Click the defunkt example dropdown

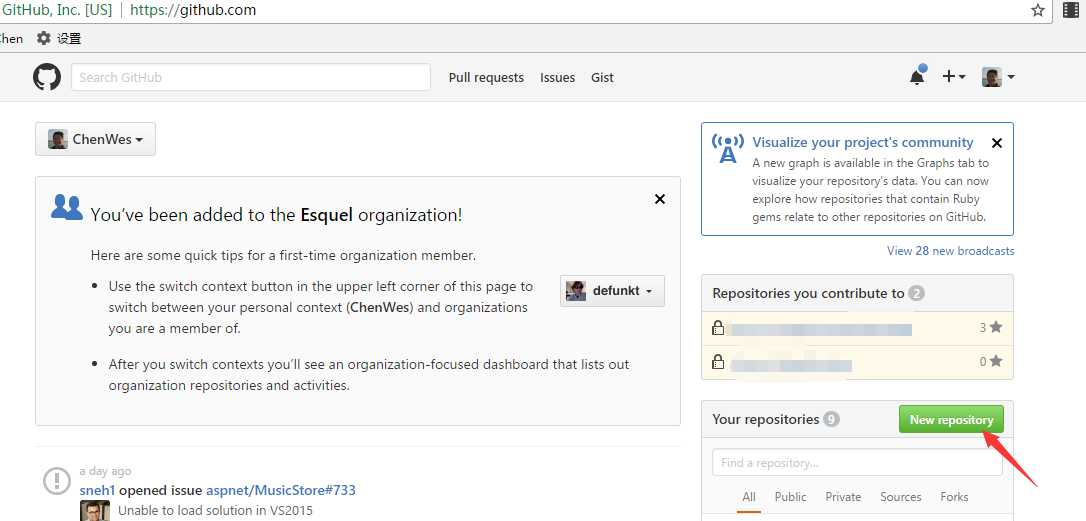pos(612,291)
